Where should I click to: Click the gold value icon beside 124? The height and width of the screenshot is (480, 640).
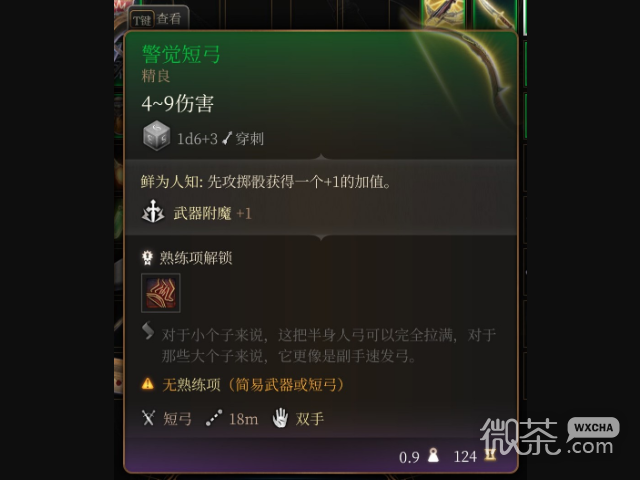point(490,455)
